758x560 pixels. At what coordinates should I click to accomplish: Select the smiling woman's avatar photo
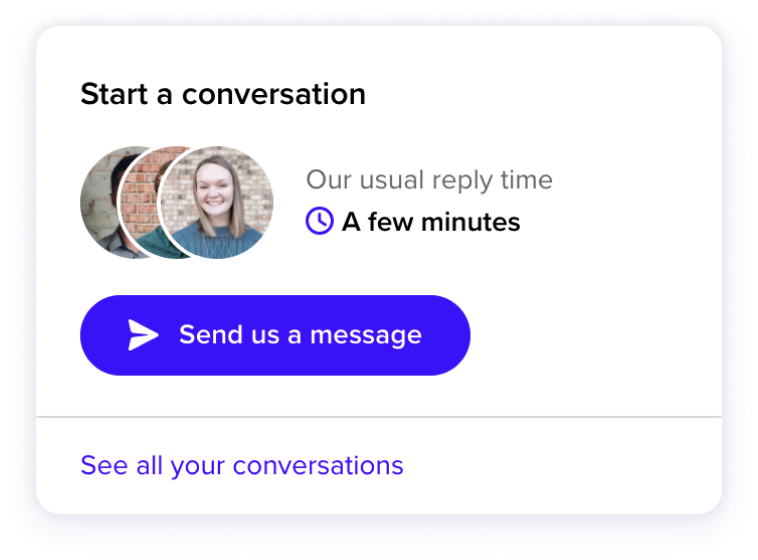217,202
